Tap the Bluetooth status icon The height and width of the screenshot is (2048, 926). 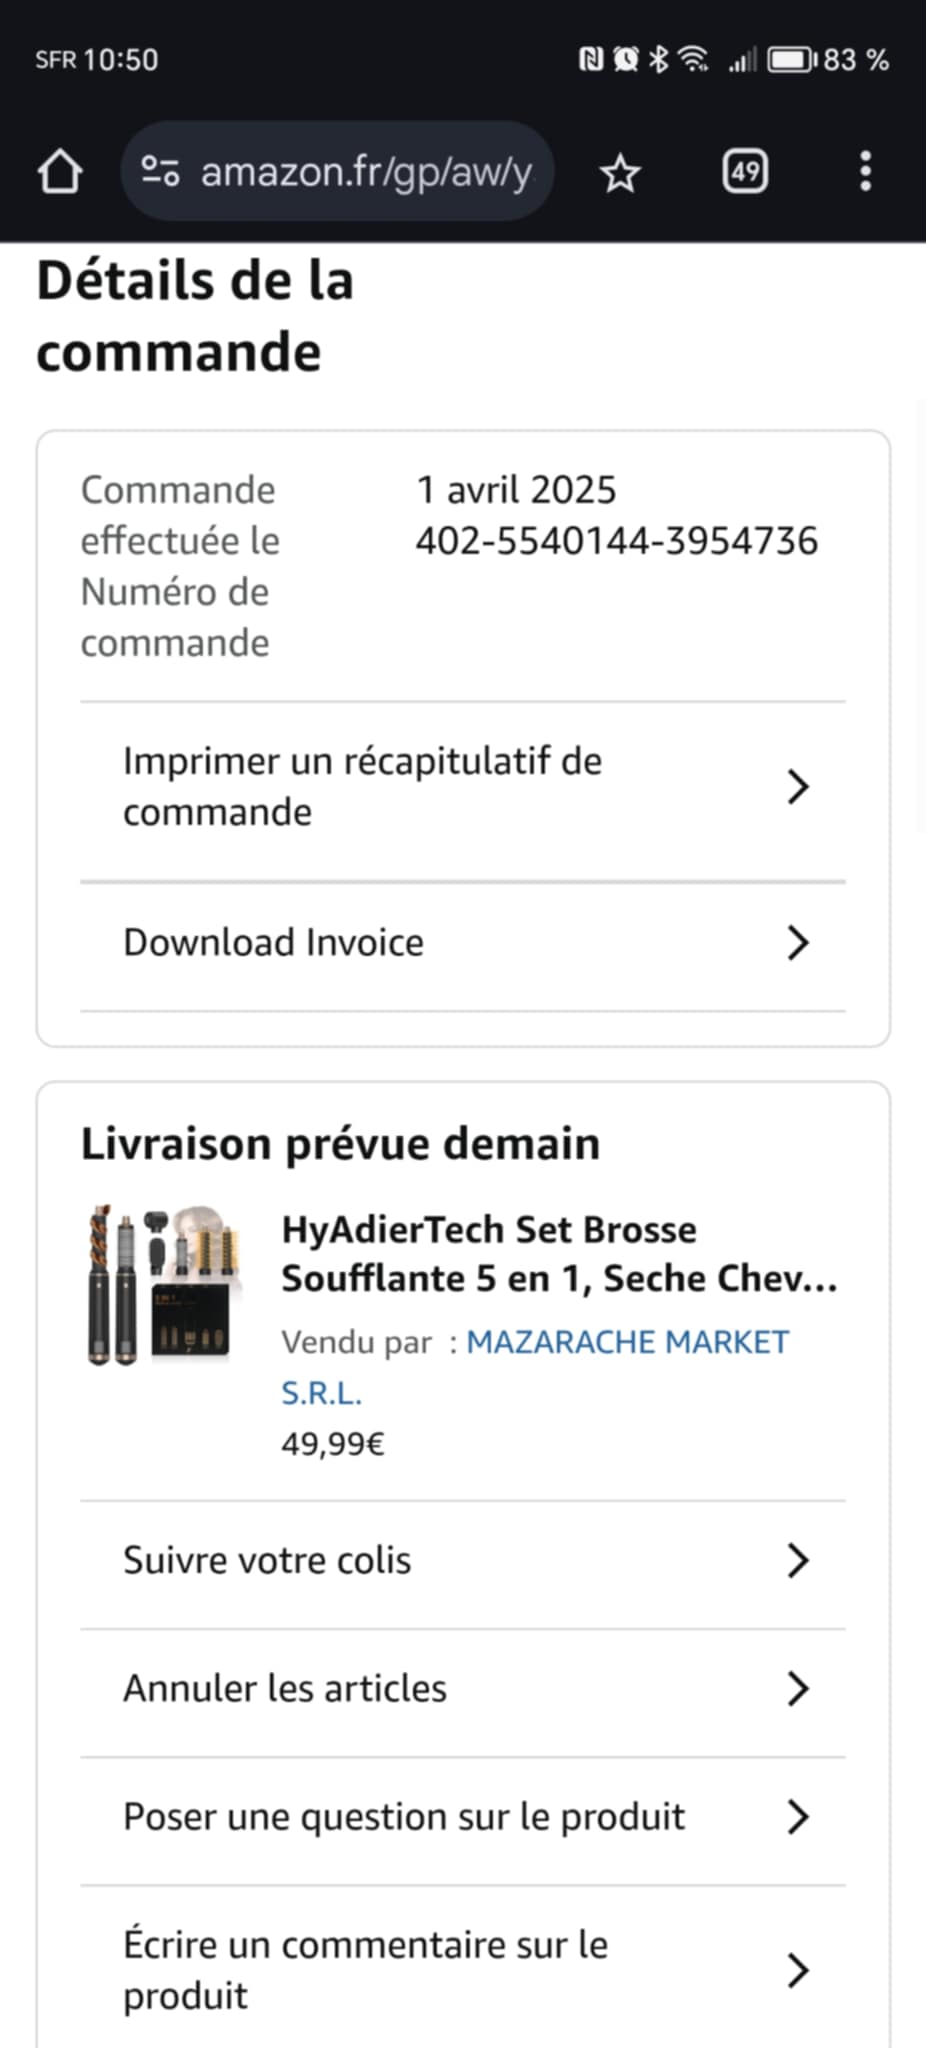tap(658, 60)
